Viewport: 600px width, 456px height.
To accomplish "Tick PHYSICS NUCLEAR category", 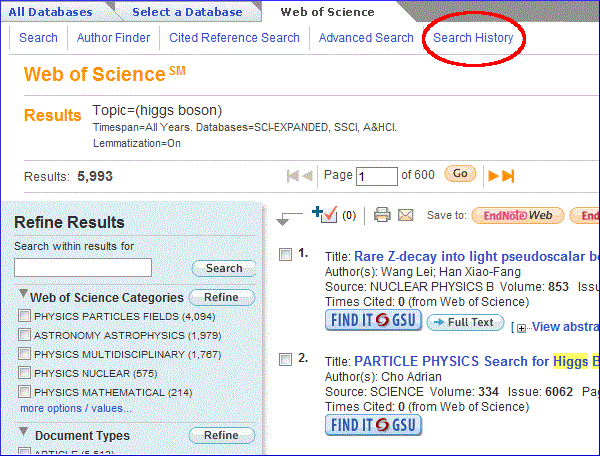I will coord(24,372).
